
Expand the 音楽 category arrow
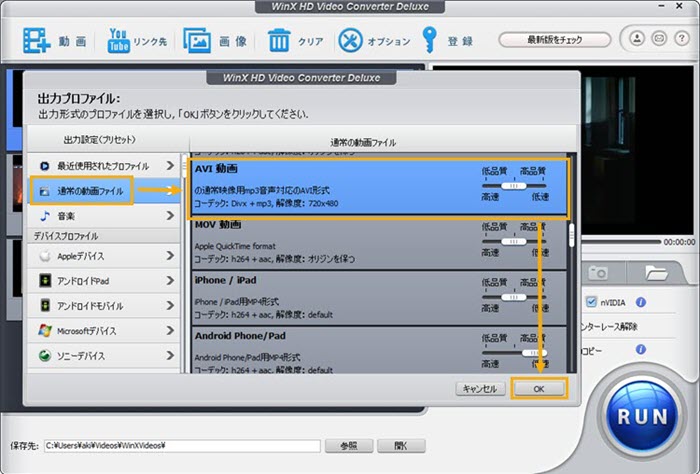tap(170, 216)
